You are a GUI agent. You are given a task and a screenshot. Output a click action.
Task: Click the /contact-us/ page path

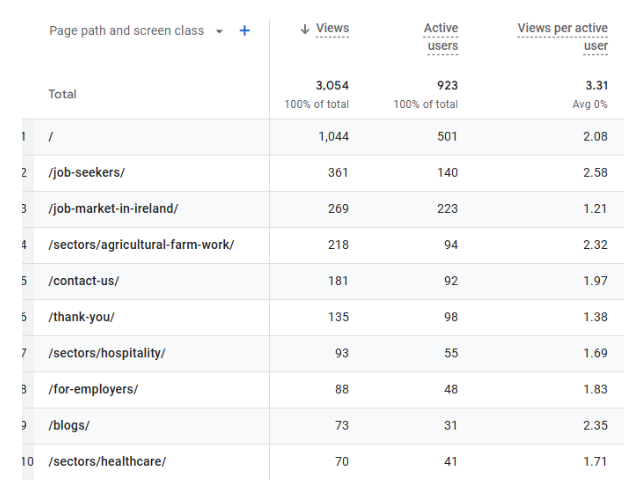[83, 281]
